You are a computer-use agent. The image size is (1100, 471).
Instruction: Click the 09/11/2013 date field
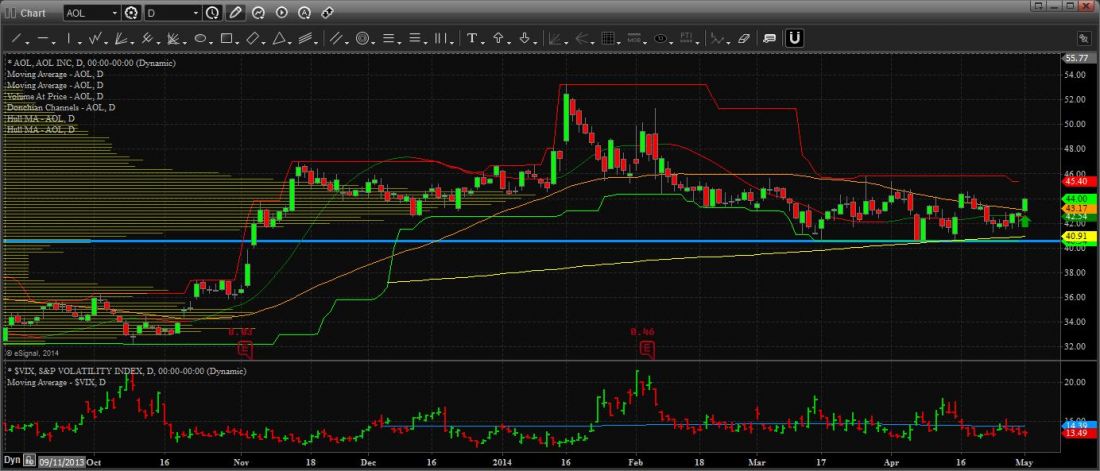(61, 463)
